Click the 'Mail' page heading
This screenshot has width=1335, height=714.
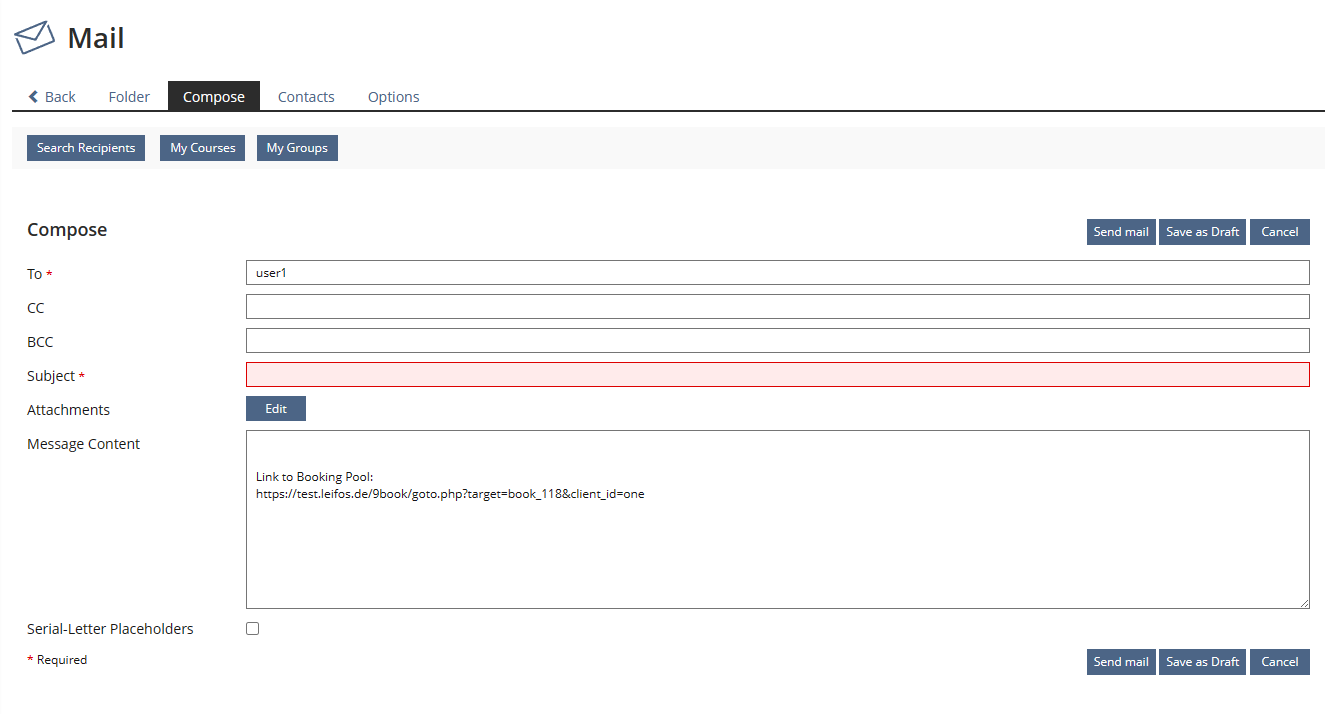[x=96, y=39]
